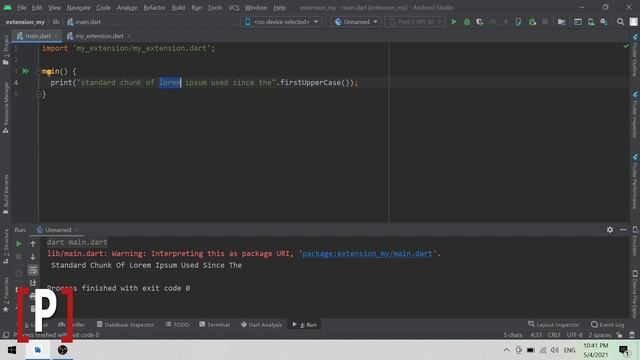
Task: Open the Terminal tool window
Action: coord(215,325)
